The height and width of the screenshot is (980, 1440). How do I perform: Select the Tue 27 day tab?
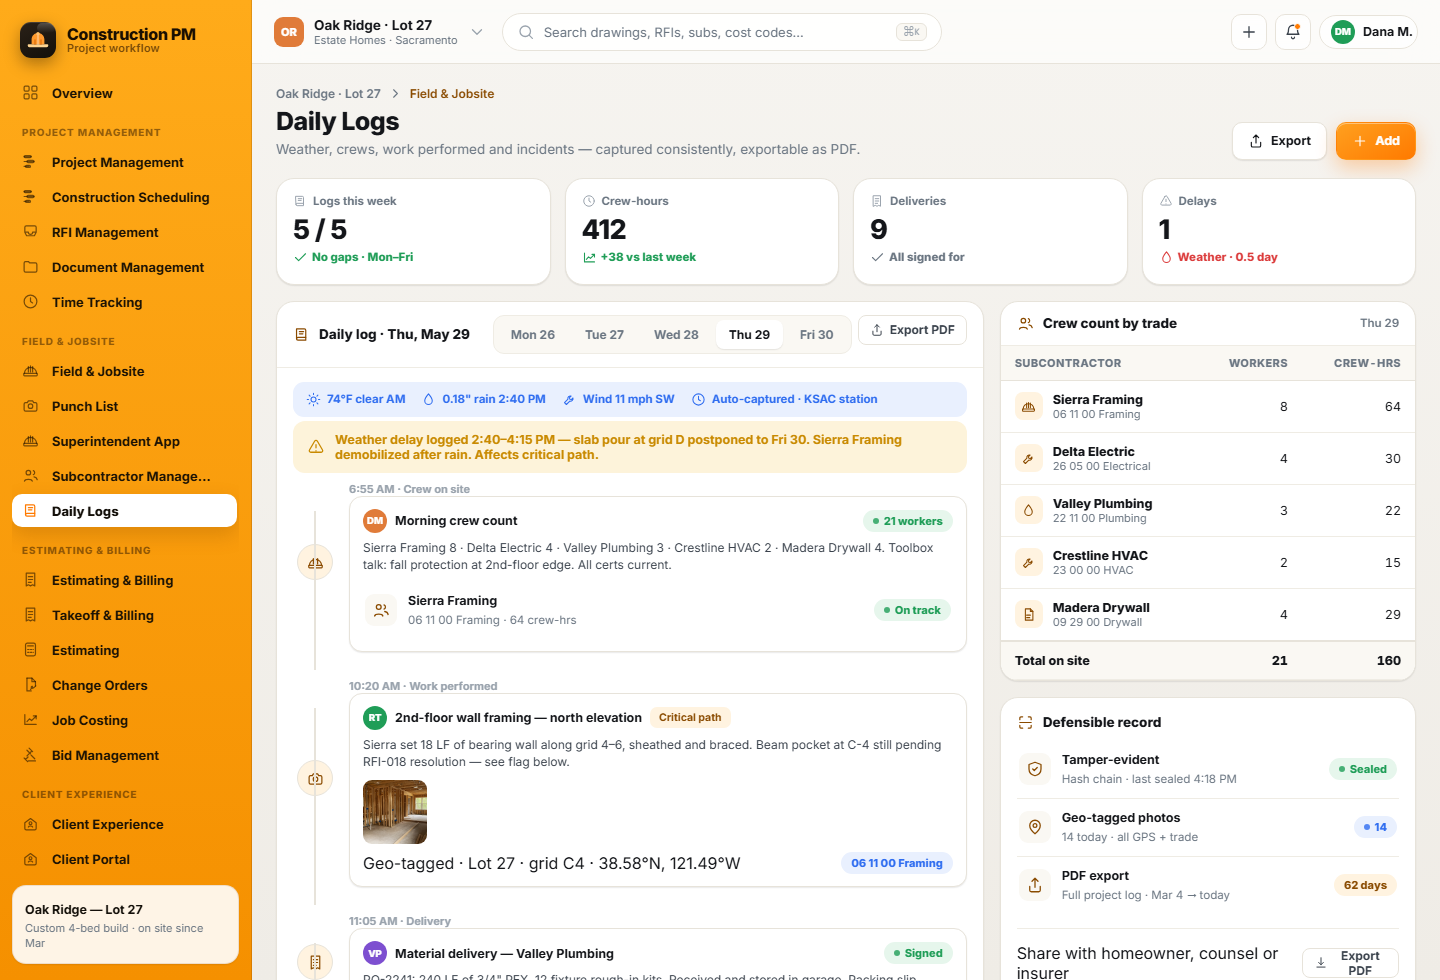[604, 335]
